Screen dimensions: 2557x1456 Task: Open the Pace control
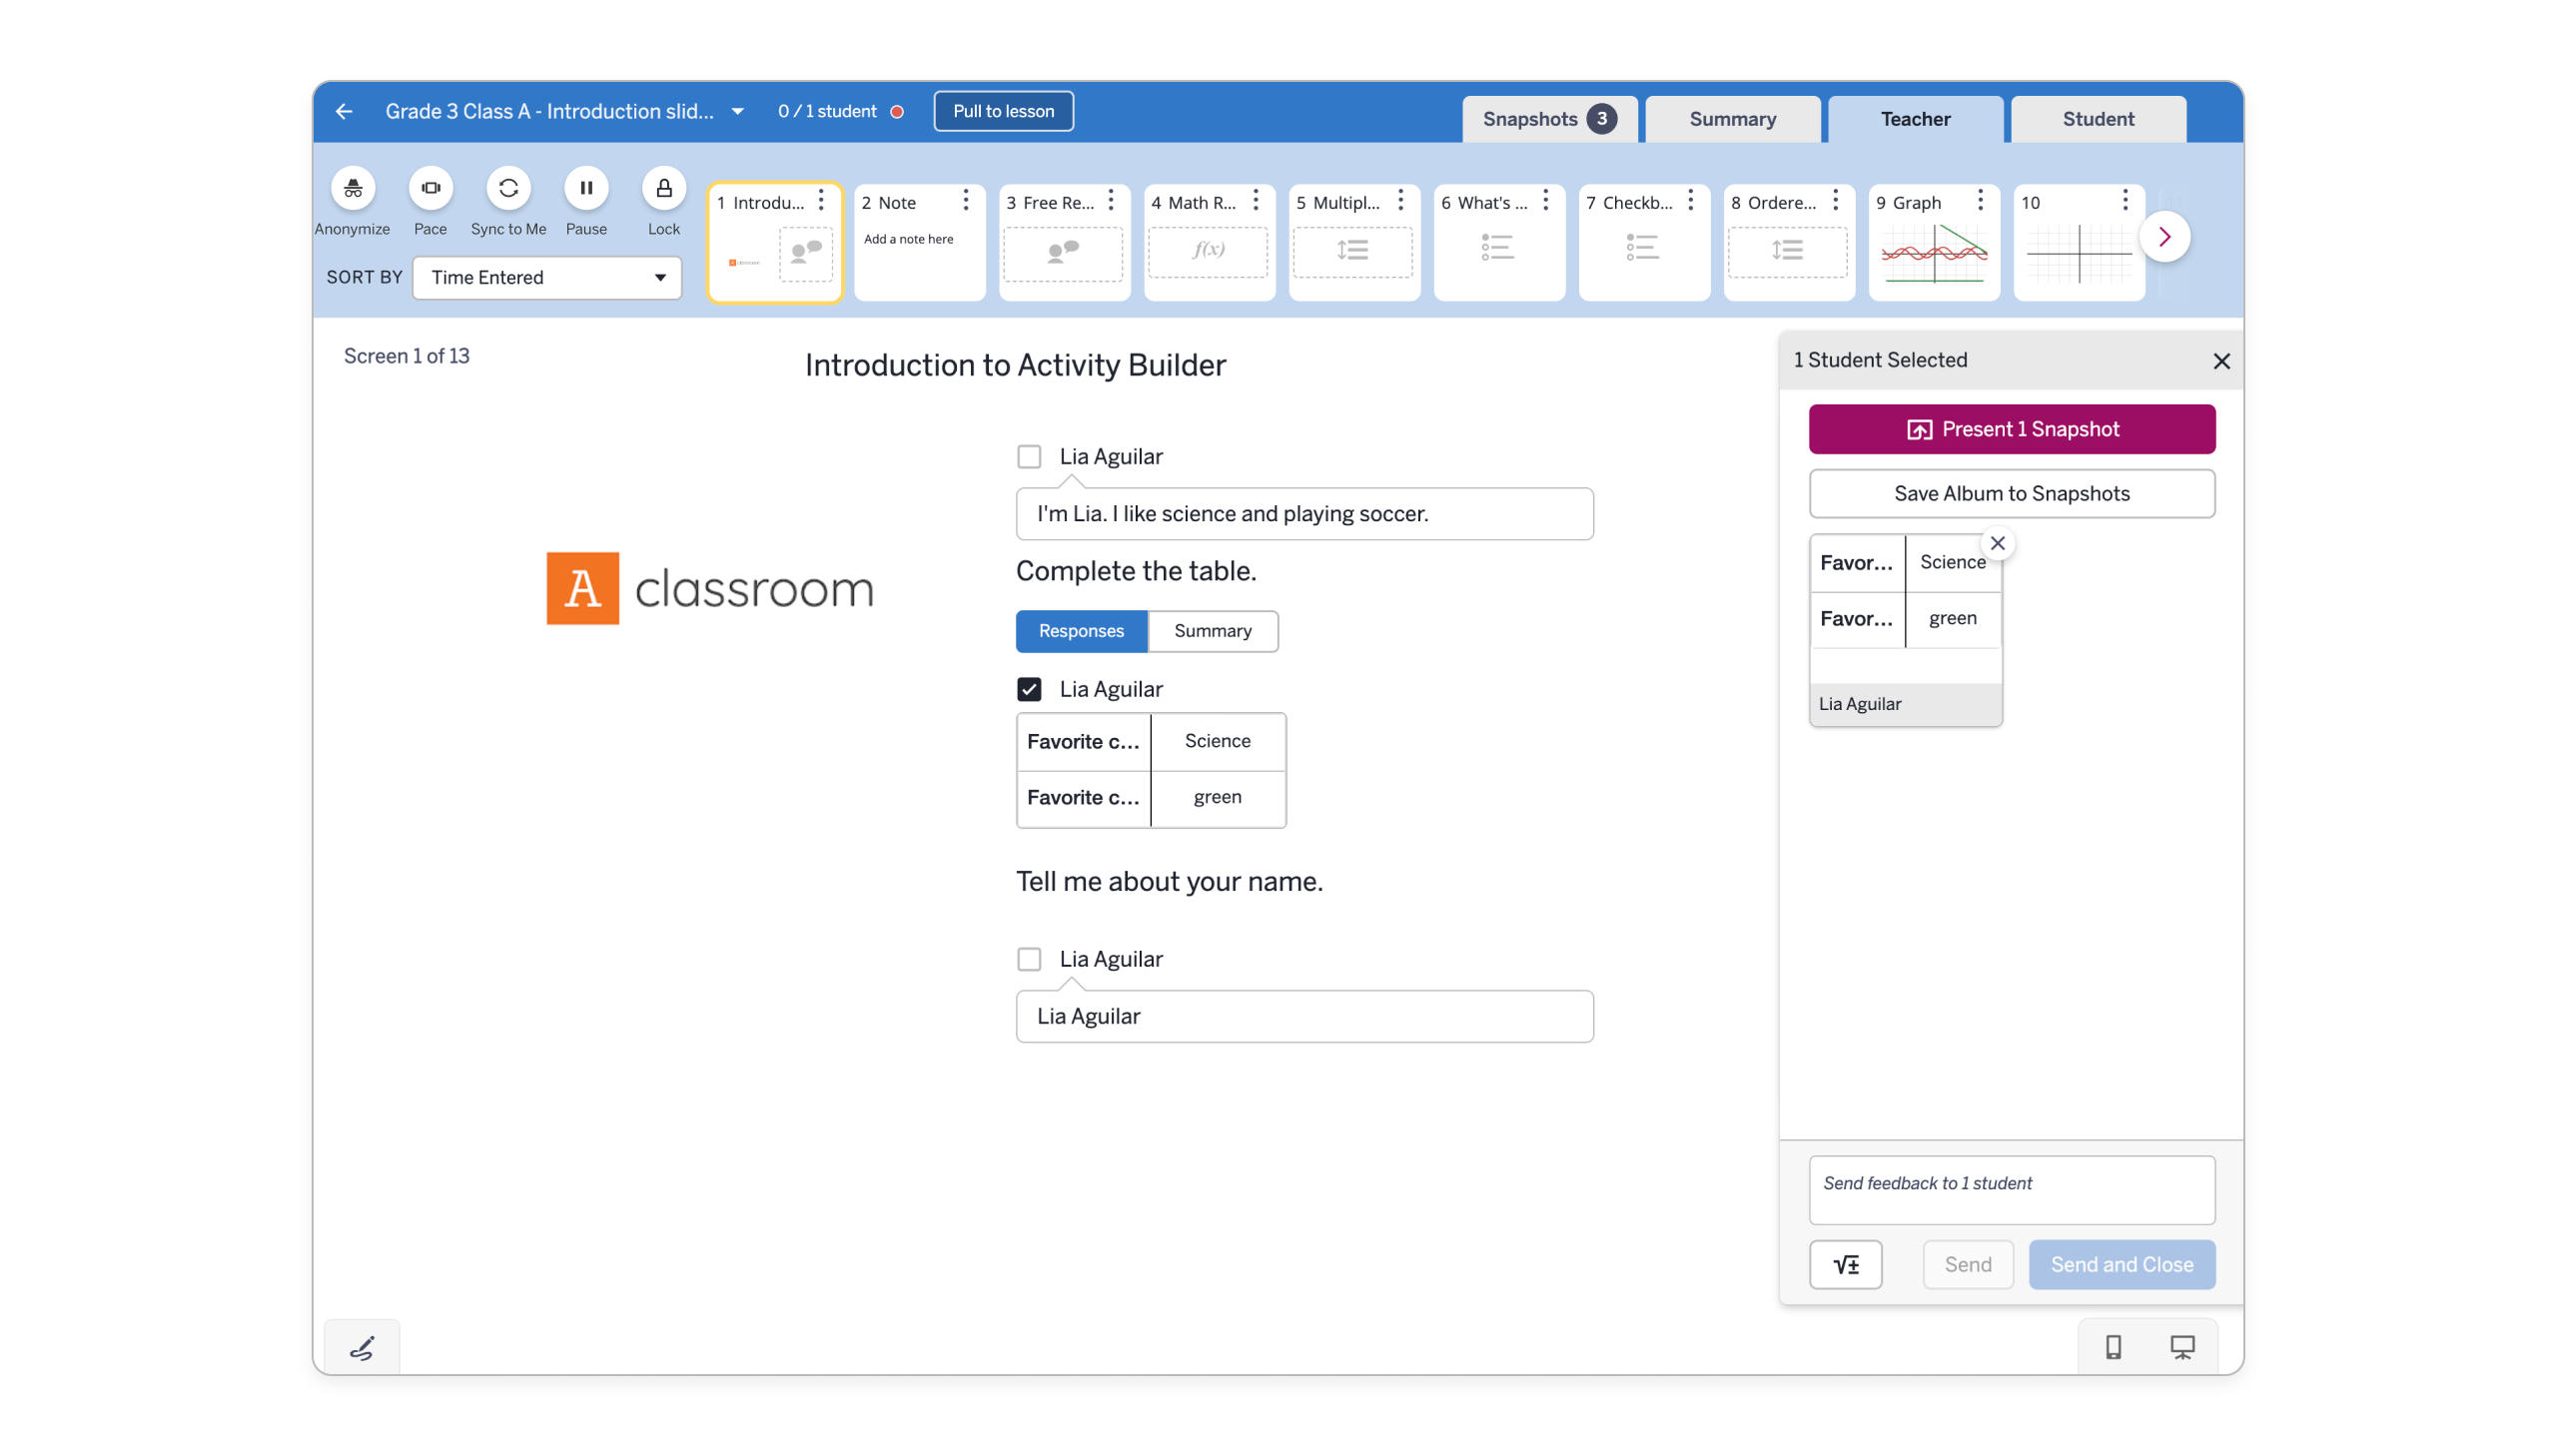(x=430, y=188)
